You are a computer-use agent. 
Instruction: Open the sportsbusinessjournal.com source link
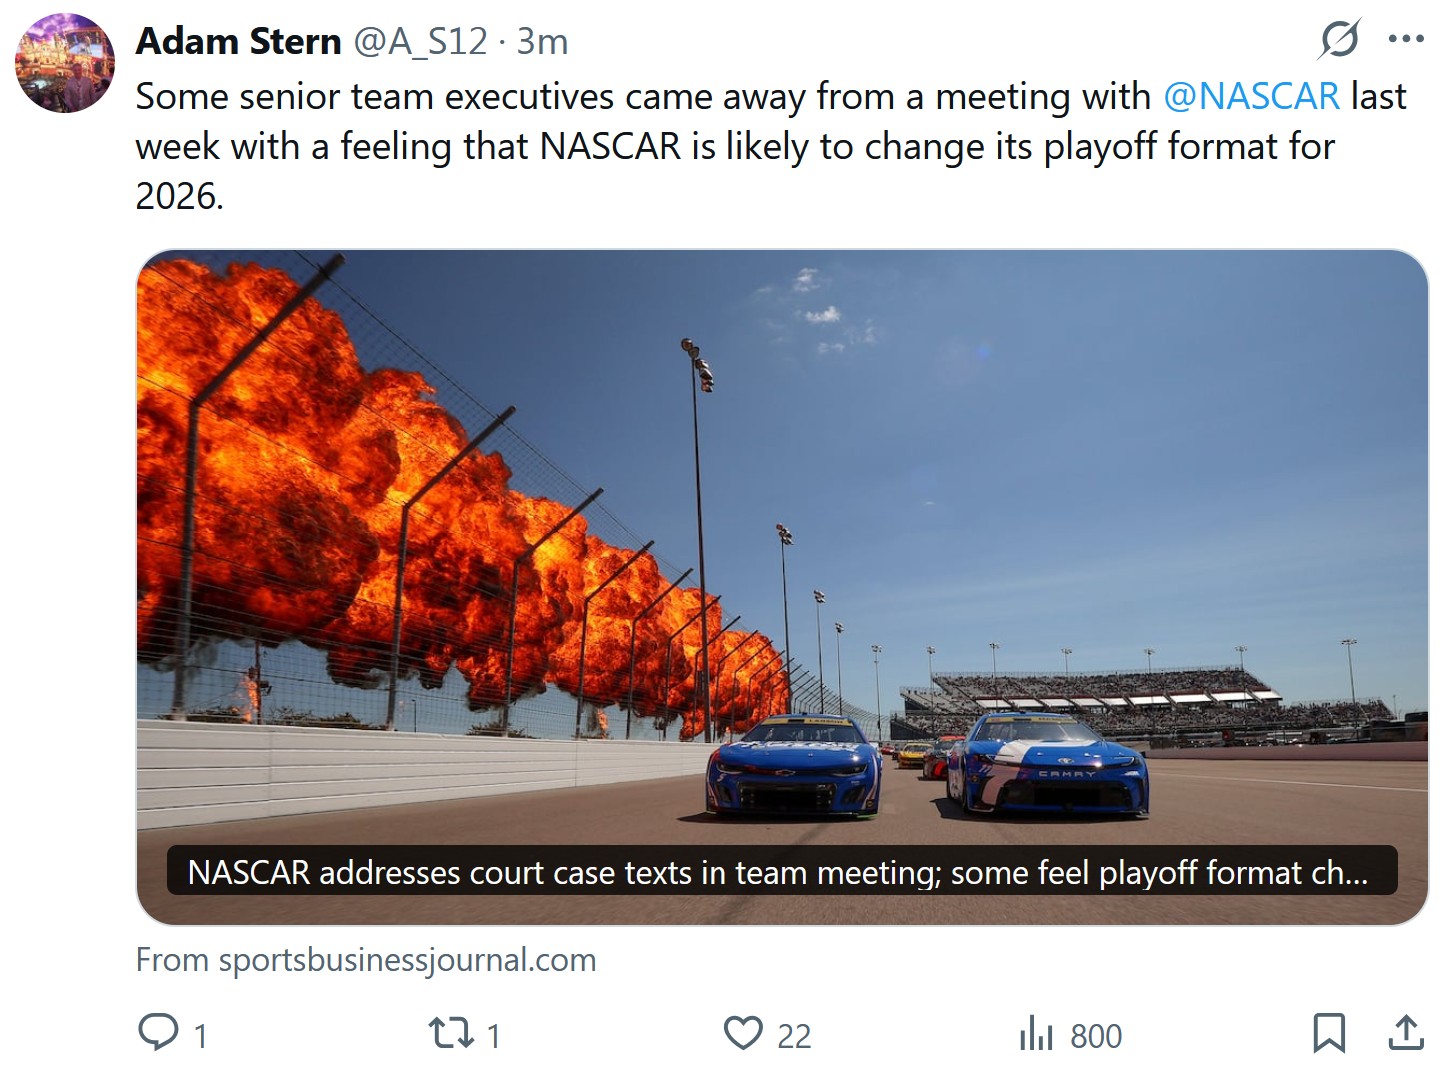[366, 960]
